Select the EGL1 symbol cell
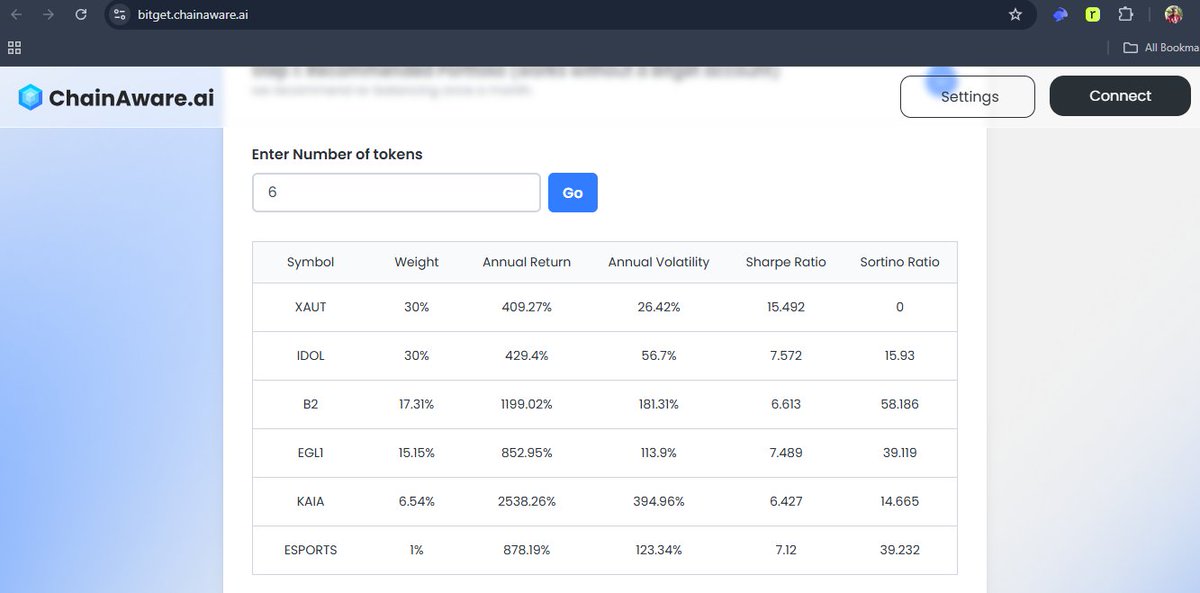 (311, 452)
